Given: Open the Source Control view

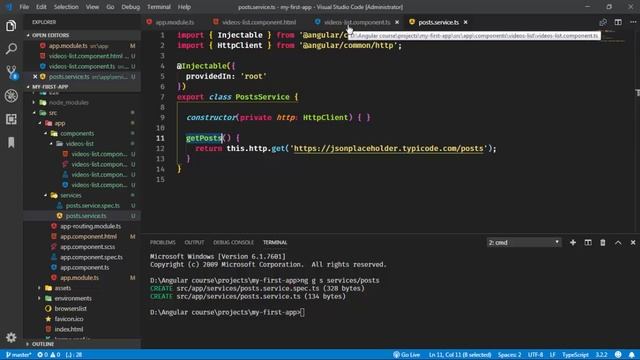Looking at the screenshot, I should click(x=11, y=72).
